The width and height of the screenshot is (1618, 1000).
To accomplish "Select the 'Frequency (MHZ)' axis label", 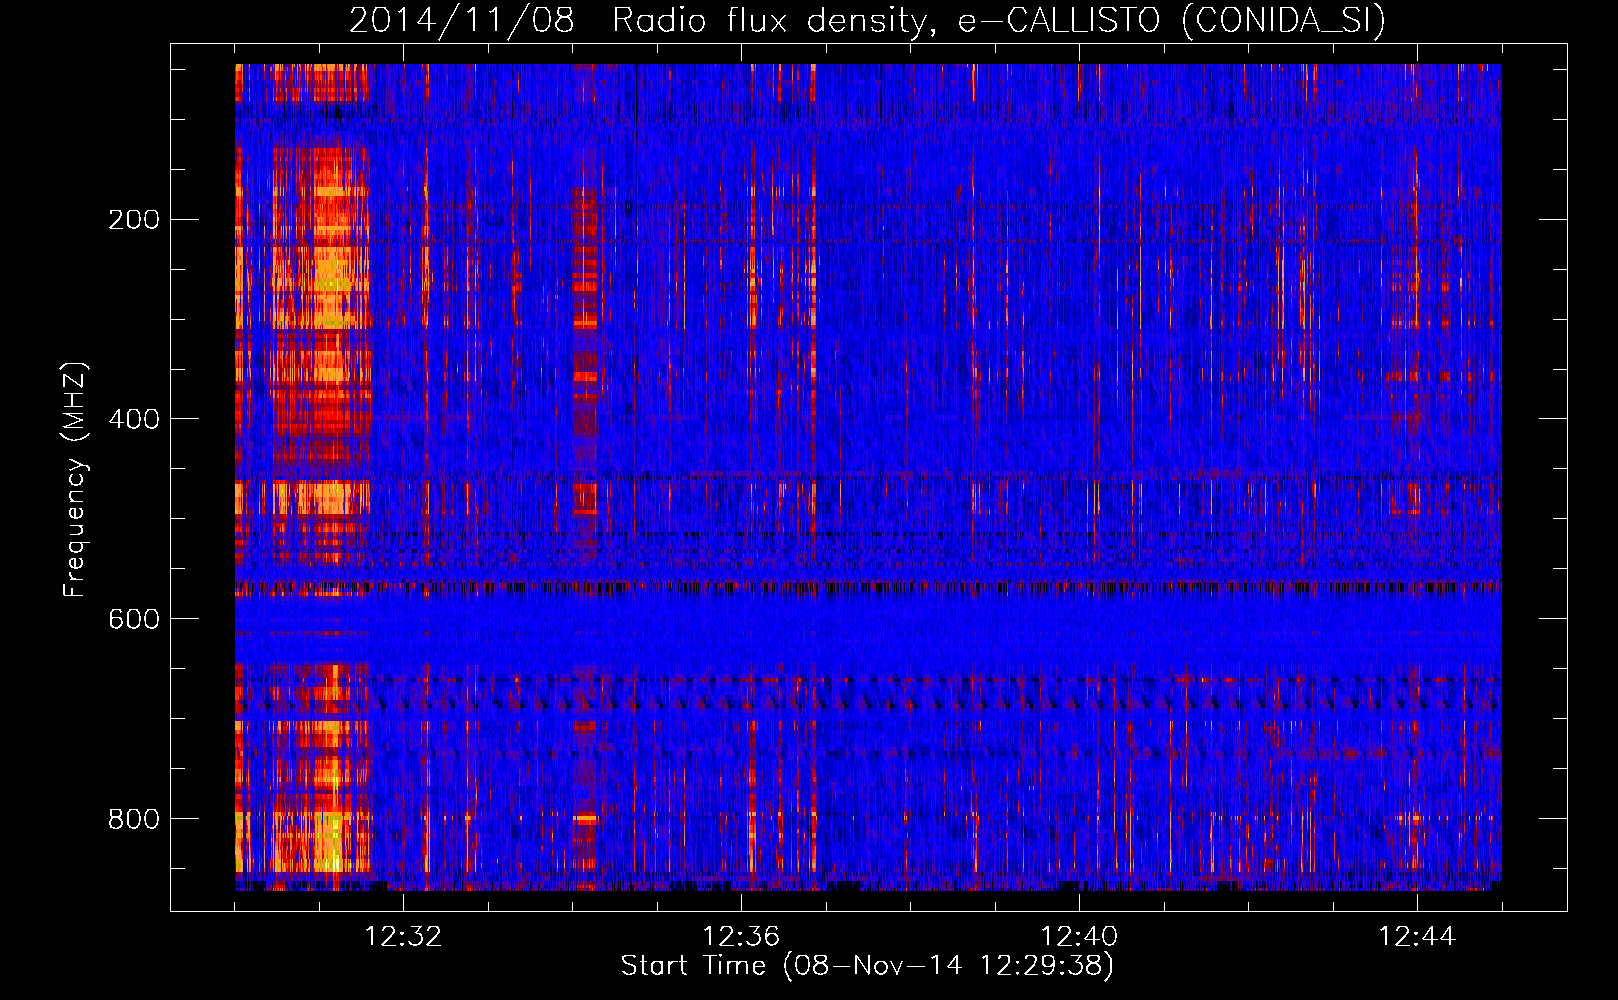I will tap(75, 480).
